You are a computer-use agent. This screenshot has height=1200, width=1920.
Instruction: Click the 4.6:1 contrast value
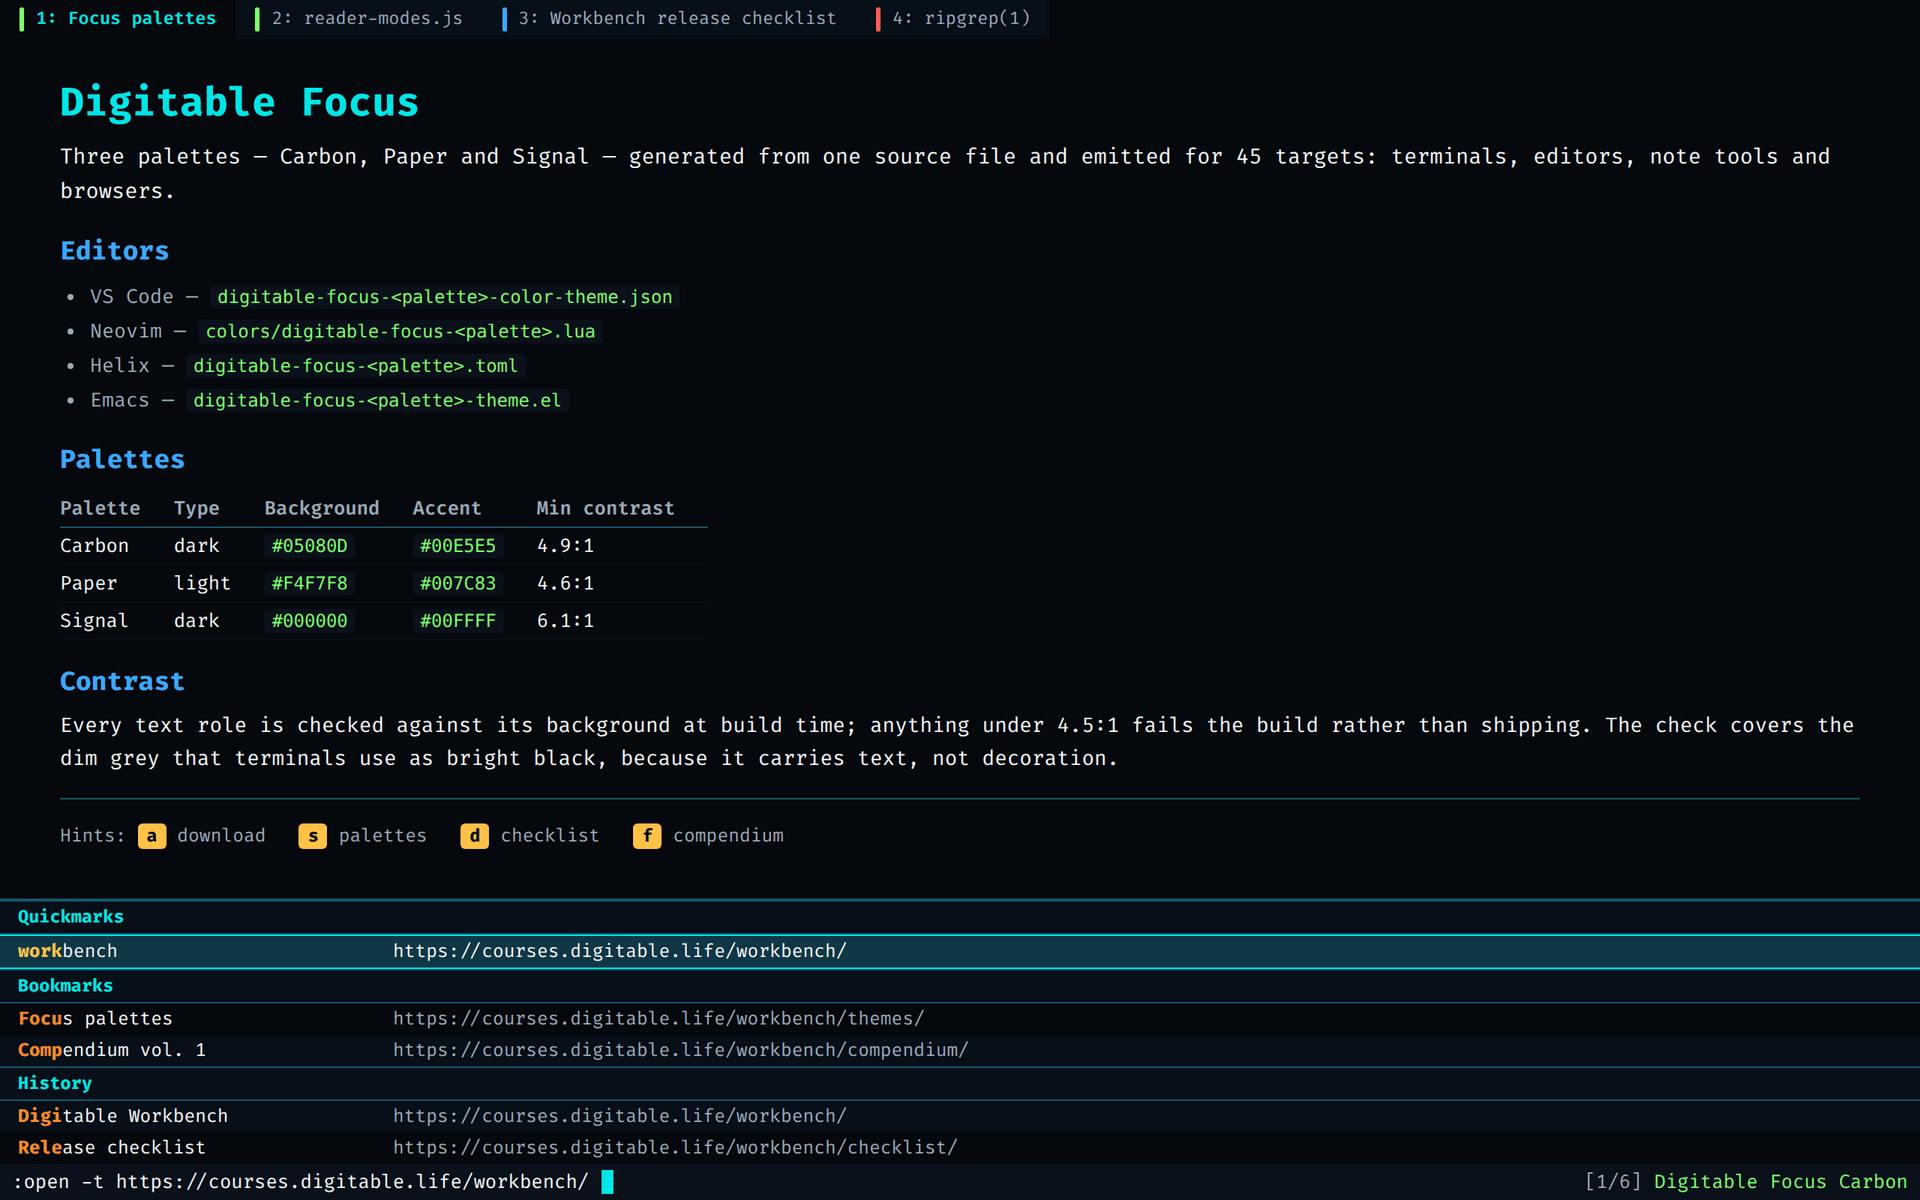point(565,584)
